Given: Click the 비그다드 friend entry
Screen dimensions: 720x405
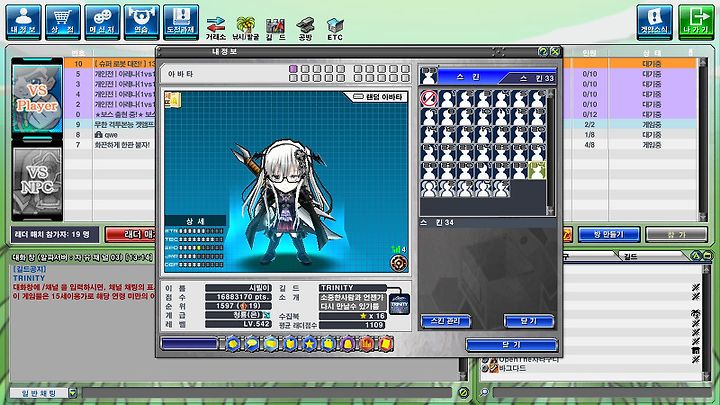Looking at the screenshot, I should click(512, 368).
